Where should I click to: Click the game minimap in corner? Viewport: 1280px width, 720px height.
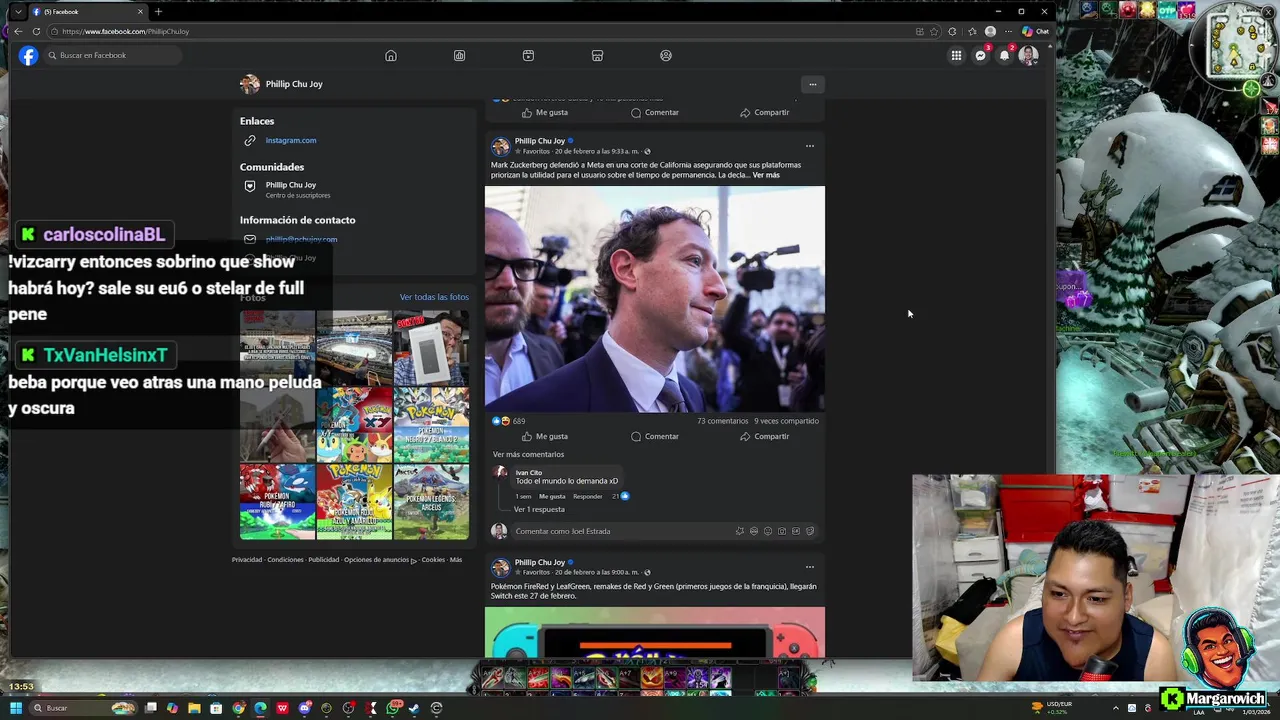(x=1233, y=46)
